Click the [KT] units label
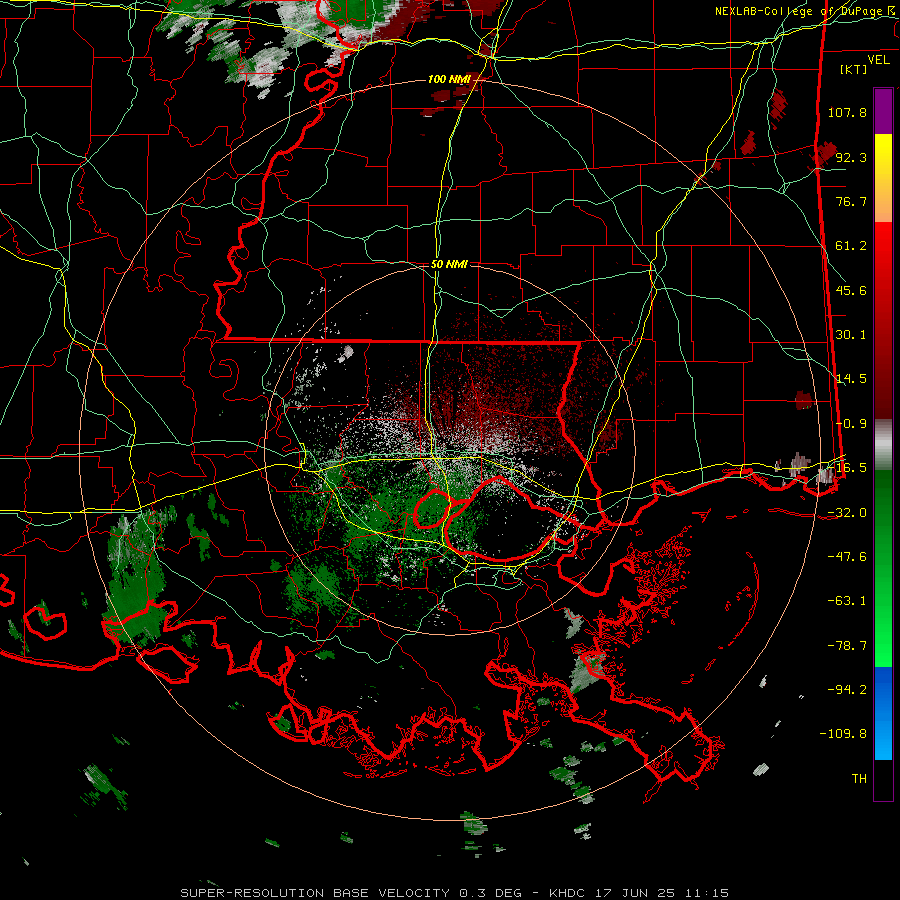Screen dimensions: 900x900 853,69
